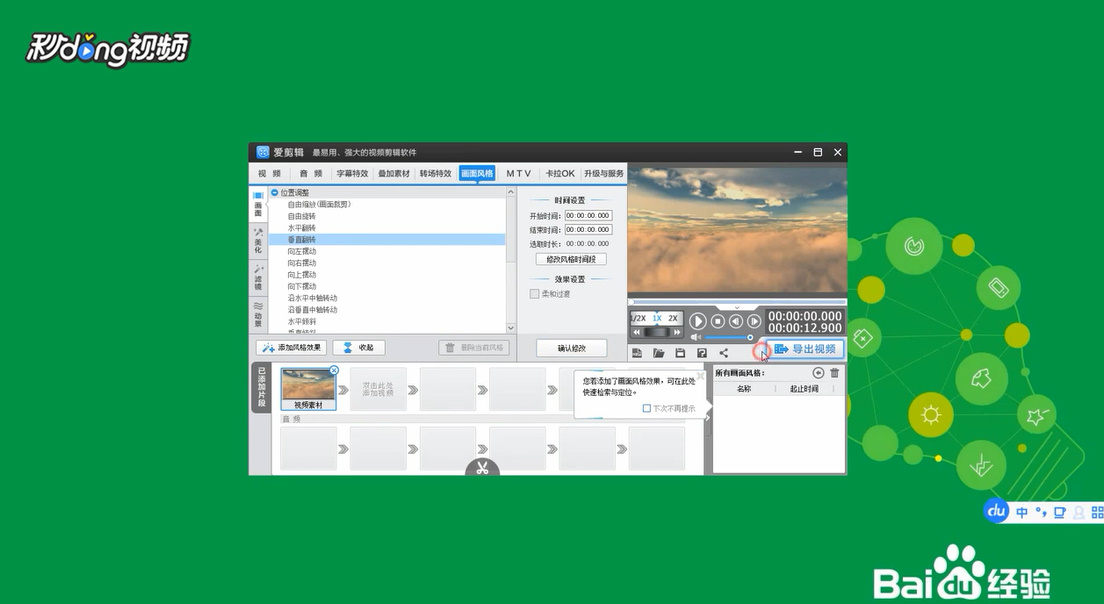Play the preview video
1104x604 pixels.
pos(697,322)
